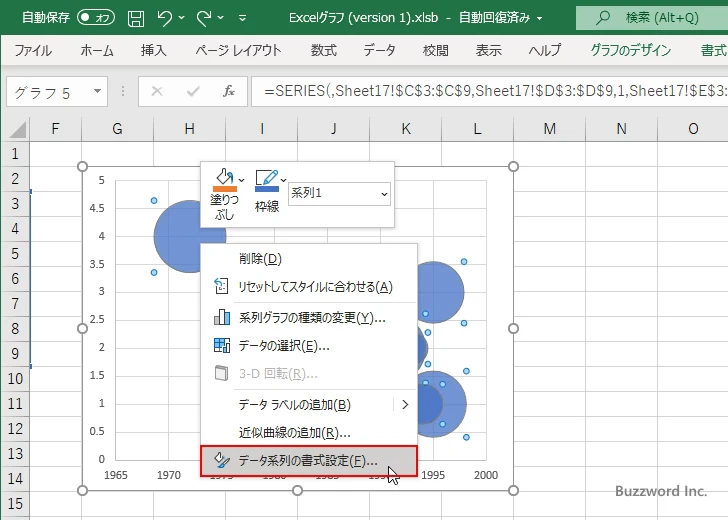This screenshot has width=728, height=520.
Task: Choose 削除(D) from context menu
Action: pyautogui.click(x=309, y=259)
